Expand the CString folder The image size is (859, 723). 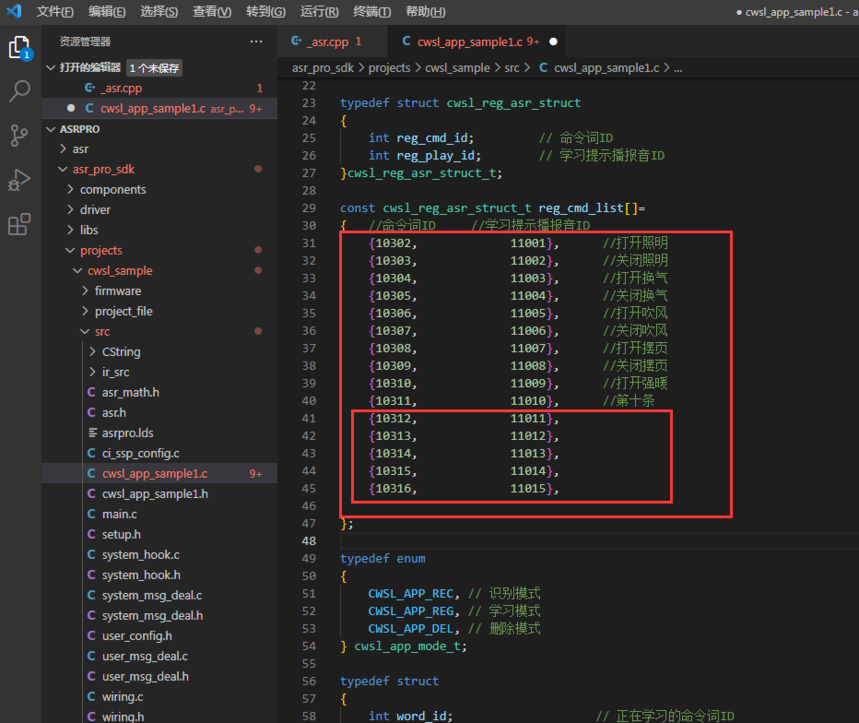(x=92, y=352)
